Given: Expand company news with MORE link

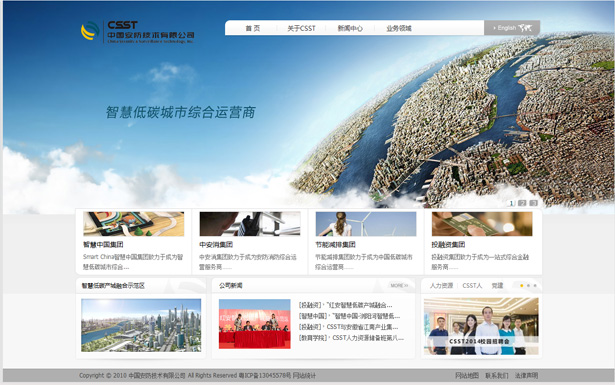Looking at the screenshot, I should point(399,285).
